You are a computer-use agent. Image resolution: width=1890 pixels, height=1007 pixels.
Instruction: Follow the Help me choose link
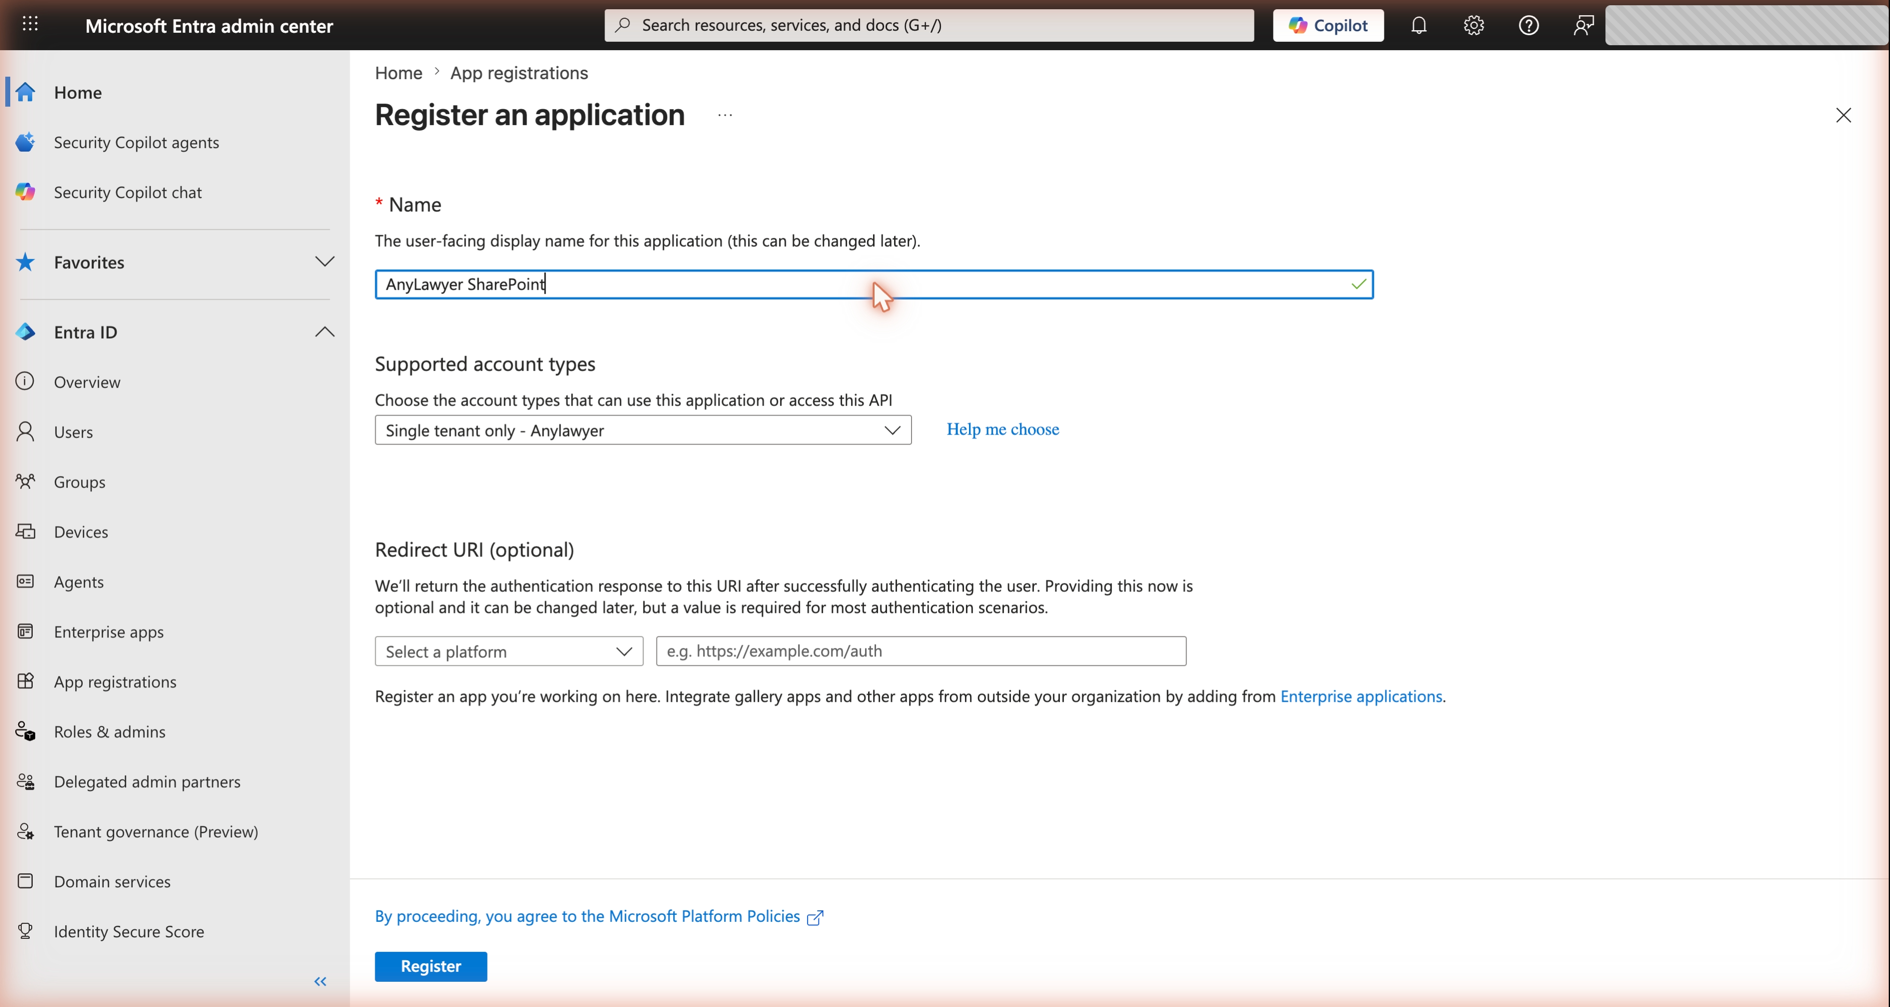click(x=1003, y=429)
